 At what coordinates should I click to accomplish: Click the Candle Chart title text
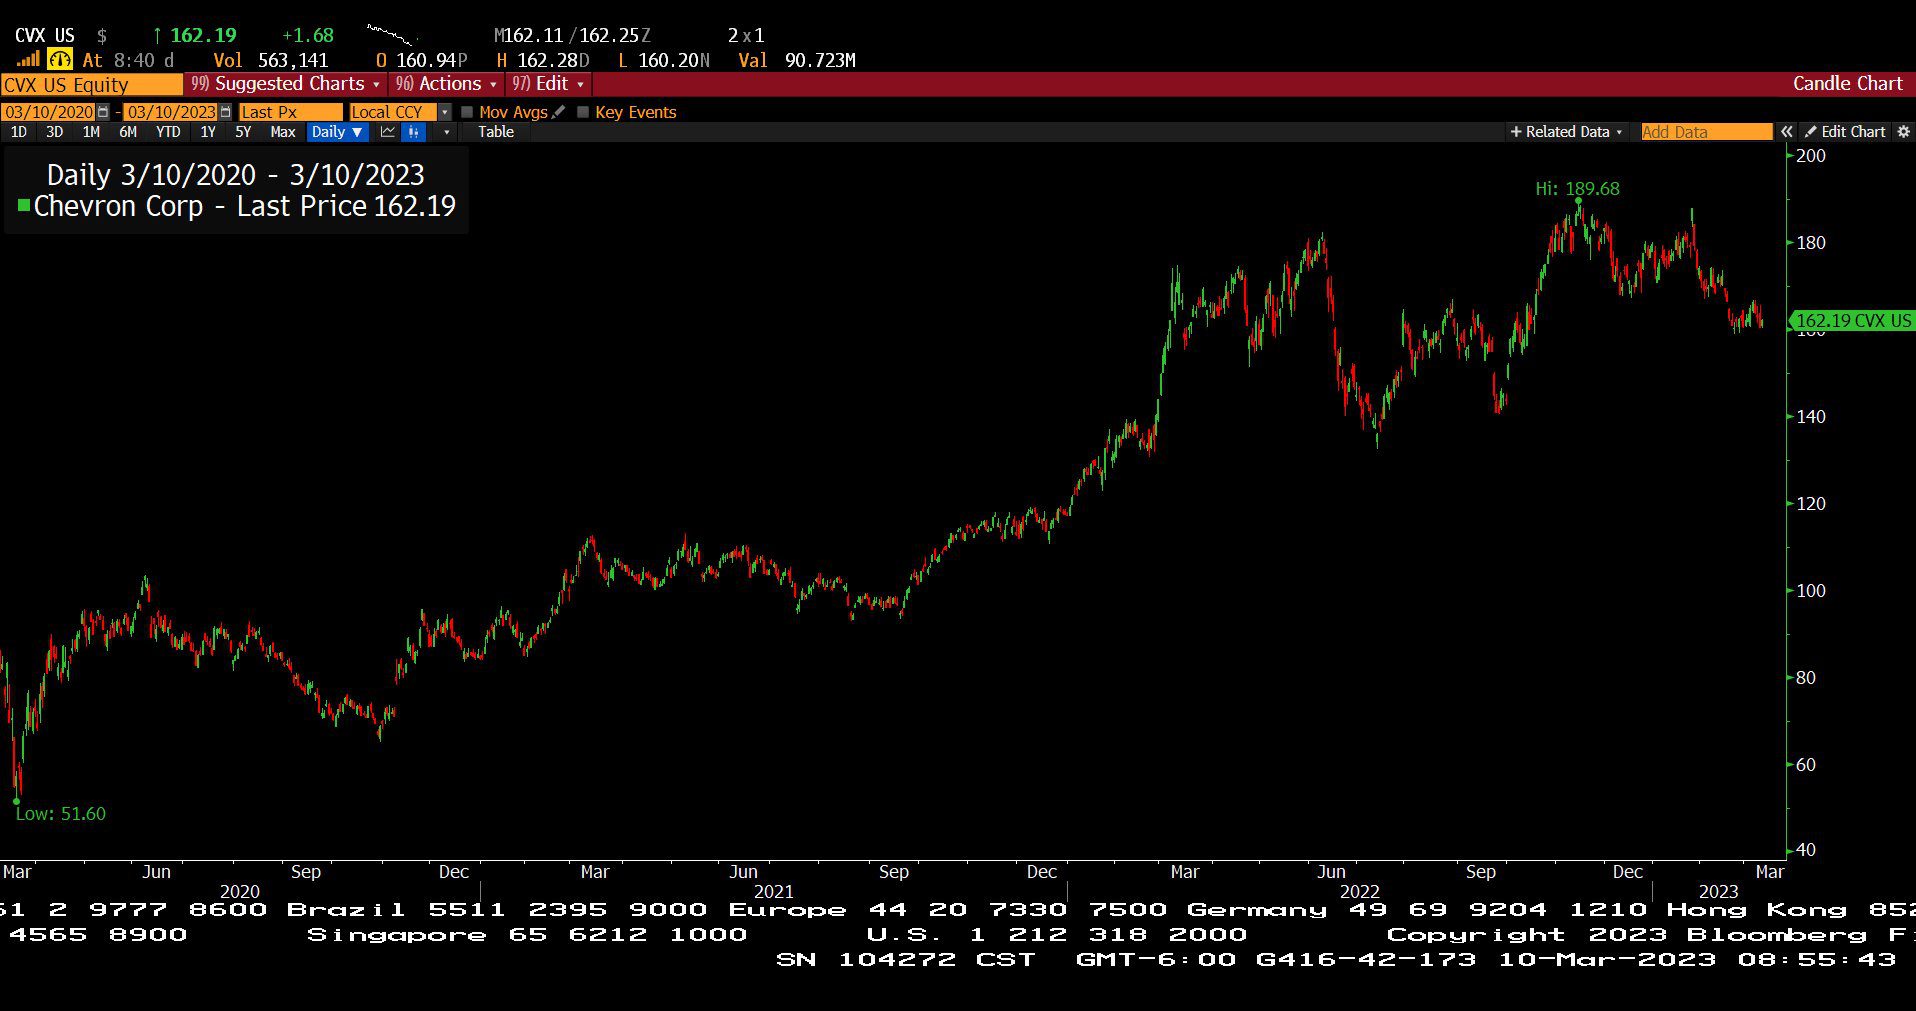(1847, 84)
